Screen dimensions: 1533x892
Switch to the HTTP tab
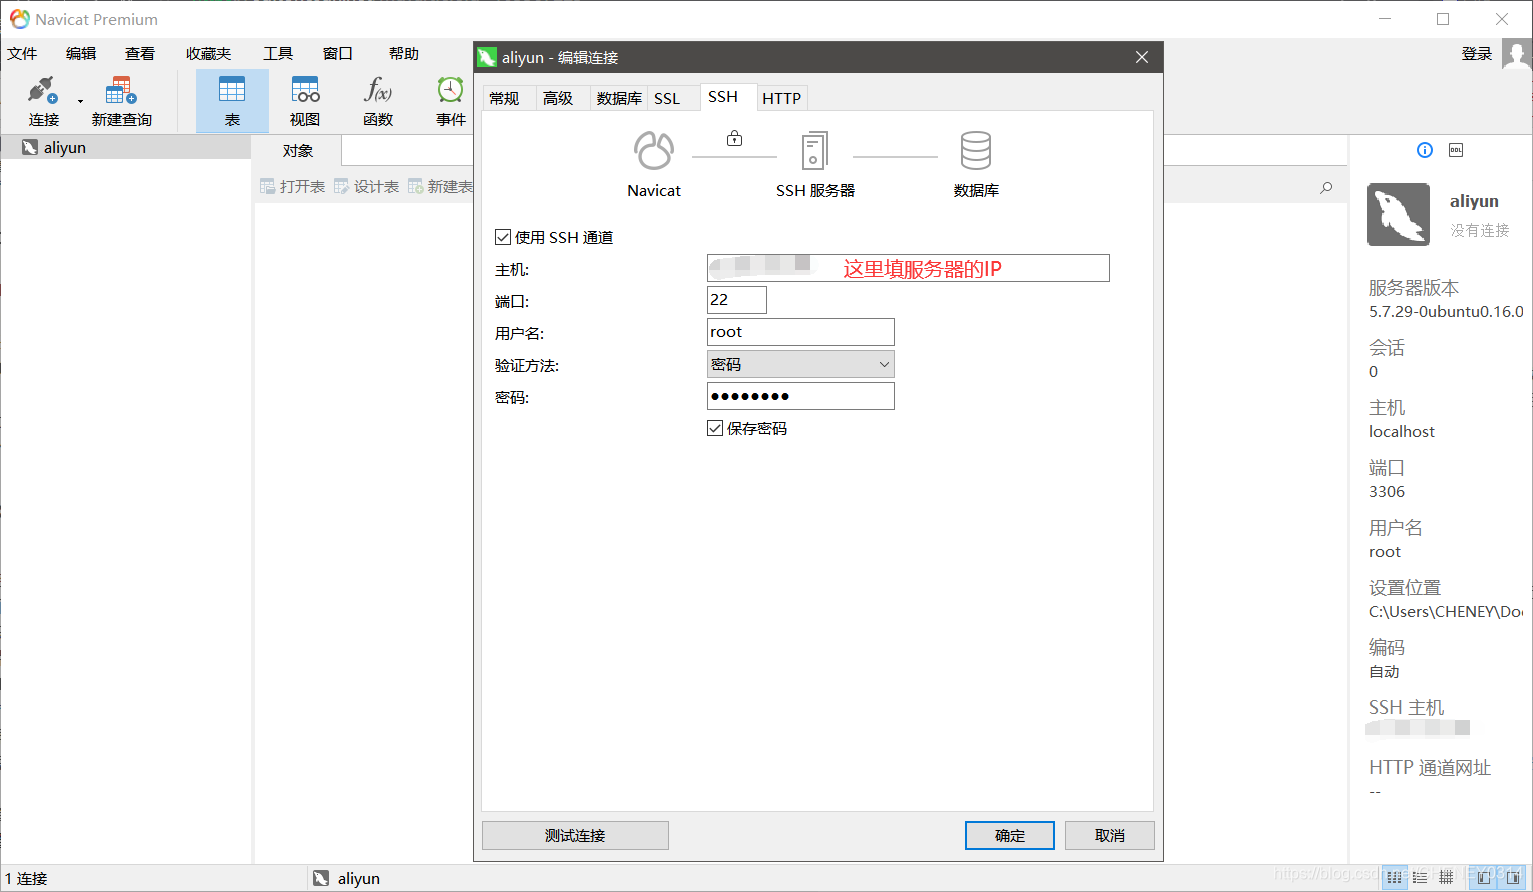click(781, 98)
